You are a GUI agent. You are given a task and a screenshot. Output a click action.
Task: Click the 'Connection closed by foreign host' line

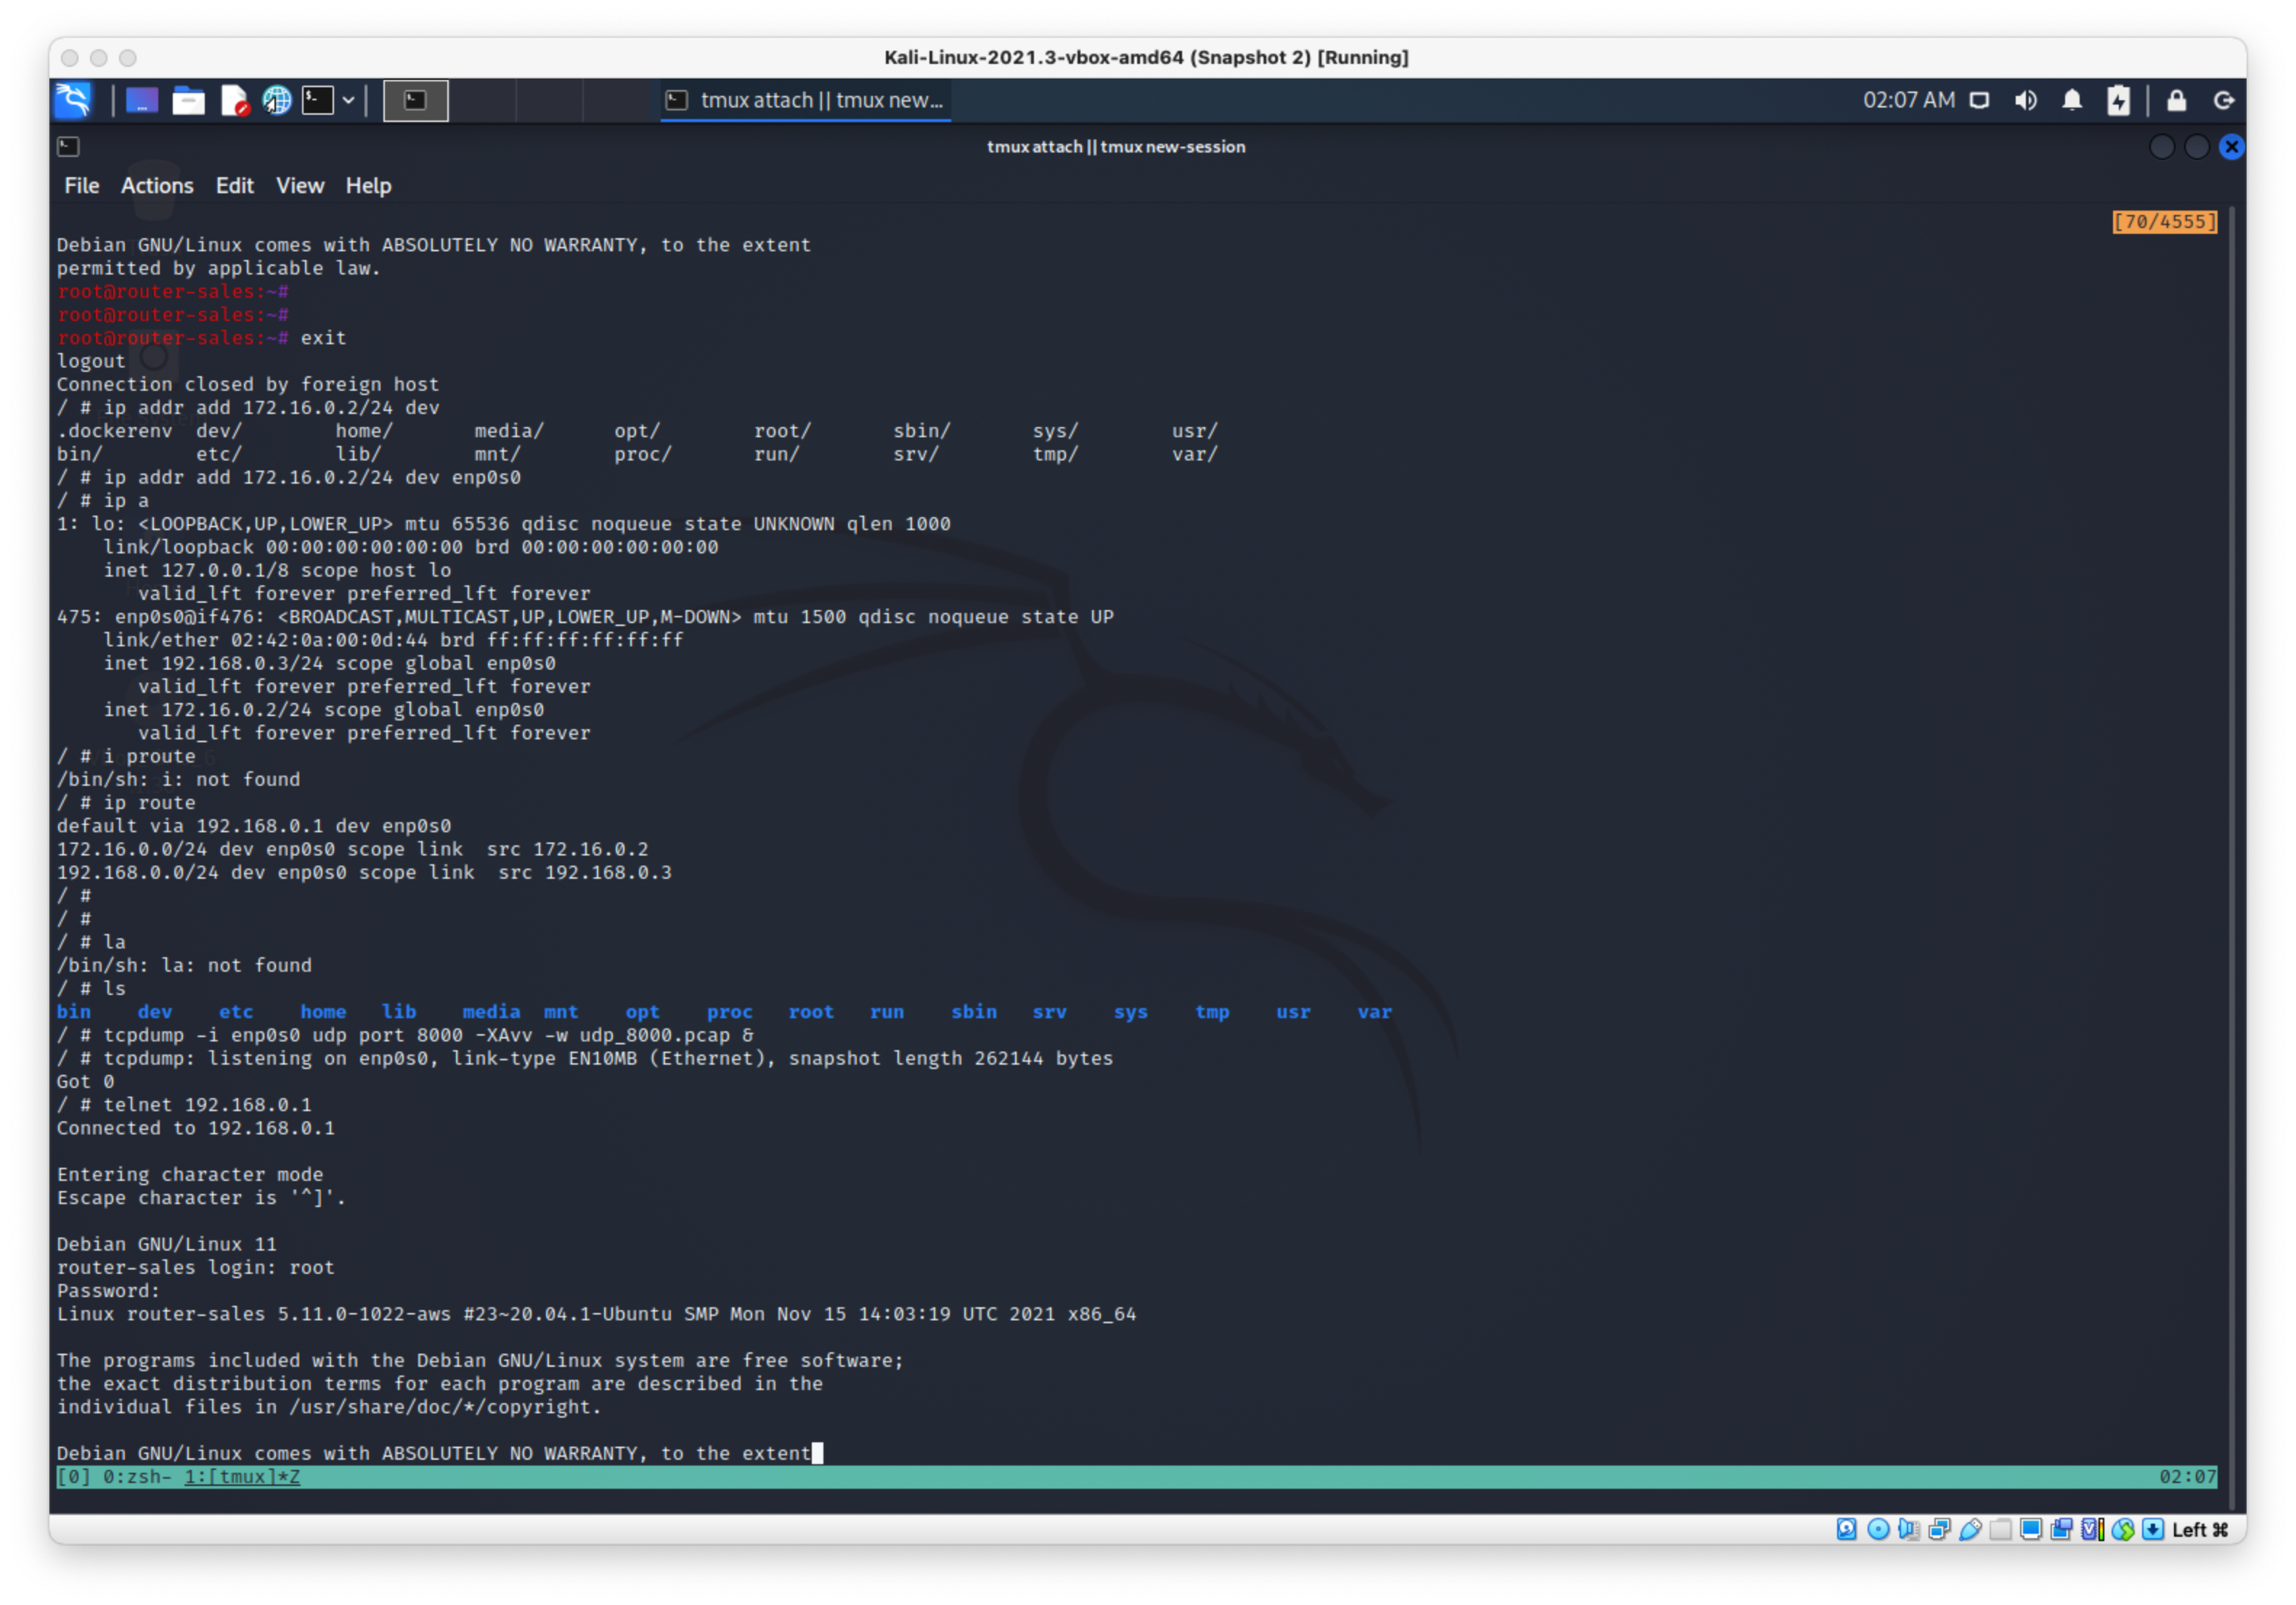pos(248,384)
